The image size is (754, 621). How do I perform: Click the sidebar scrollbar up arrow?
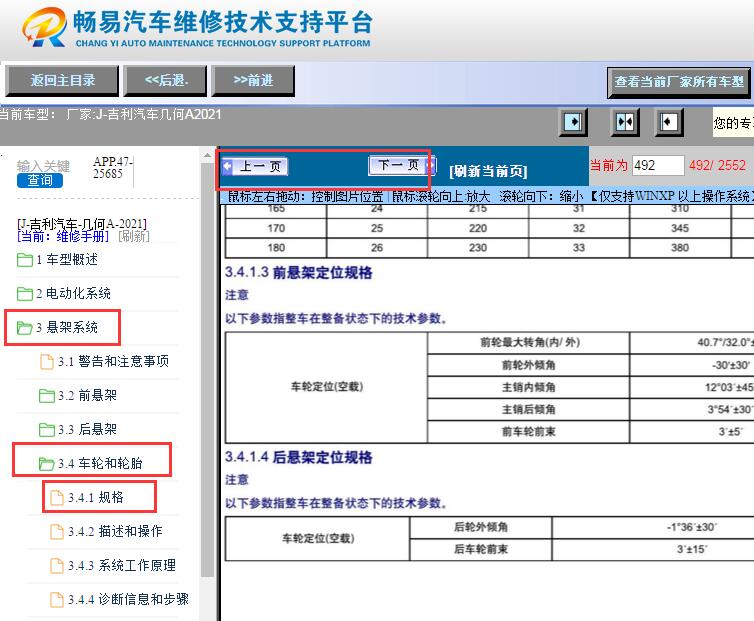point(207,155)
